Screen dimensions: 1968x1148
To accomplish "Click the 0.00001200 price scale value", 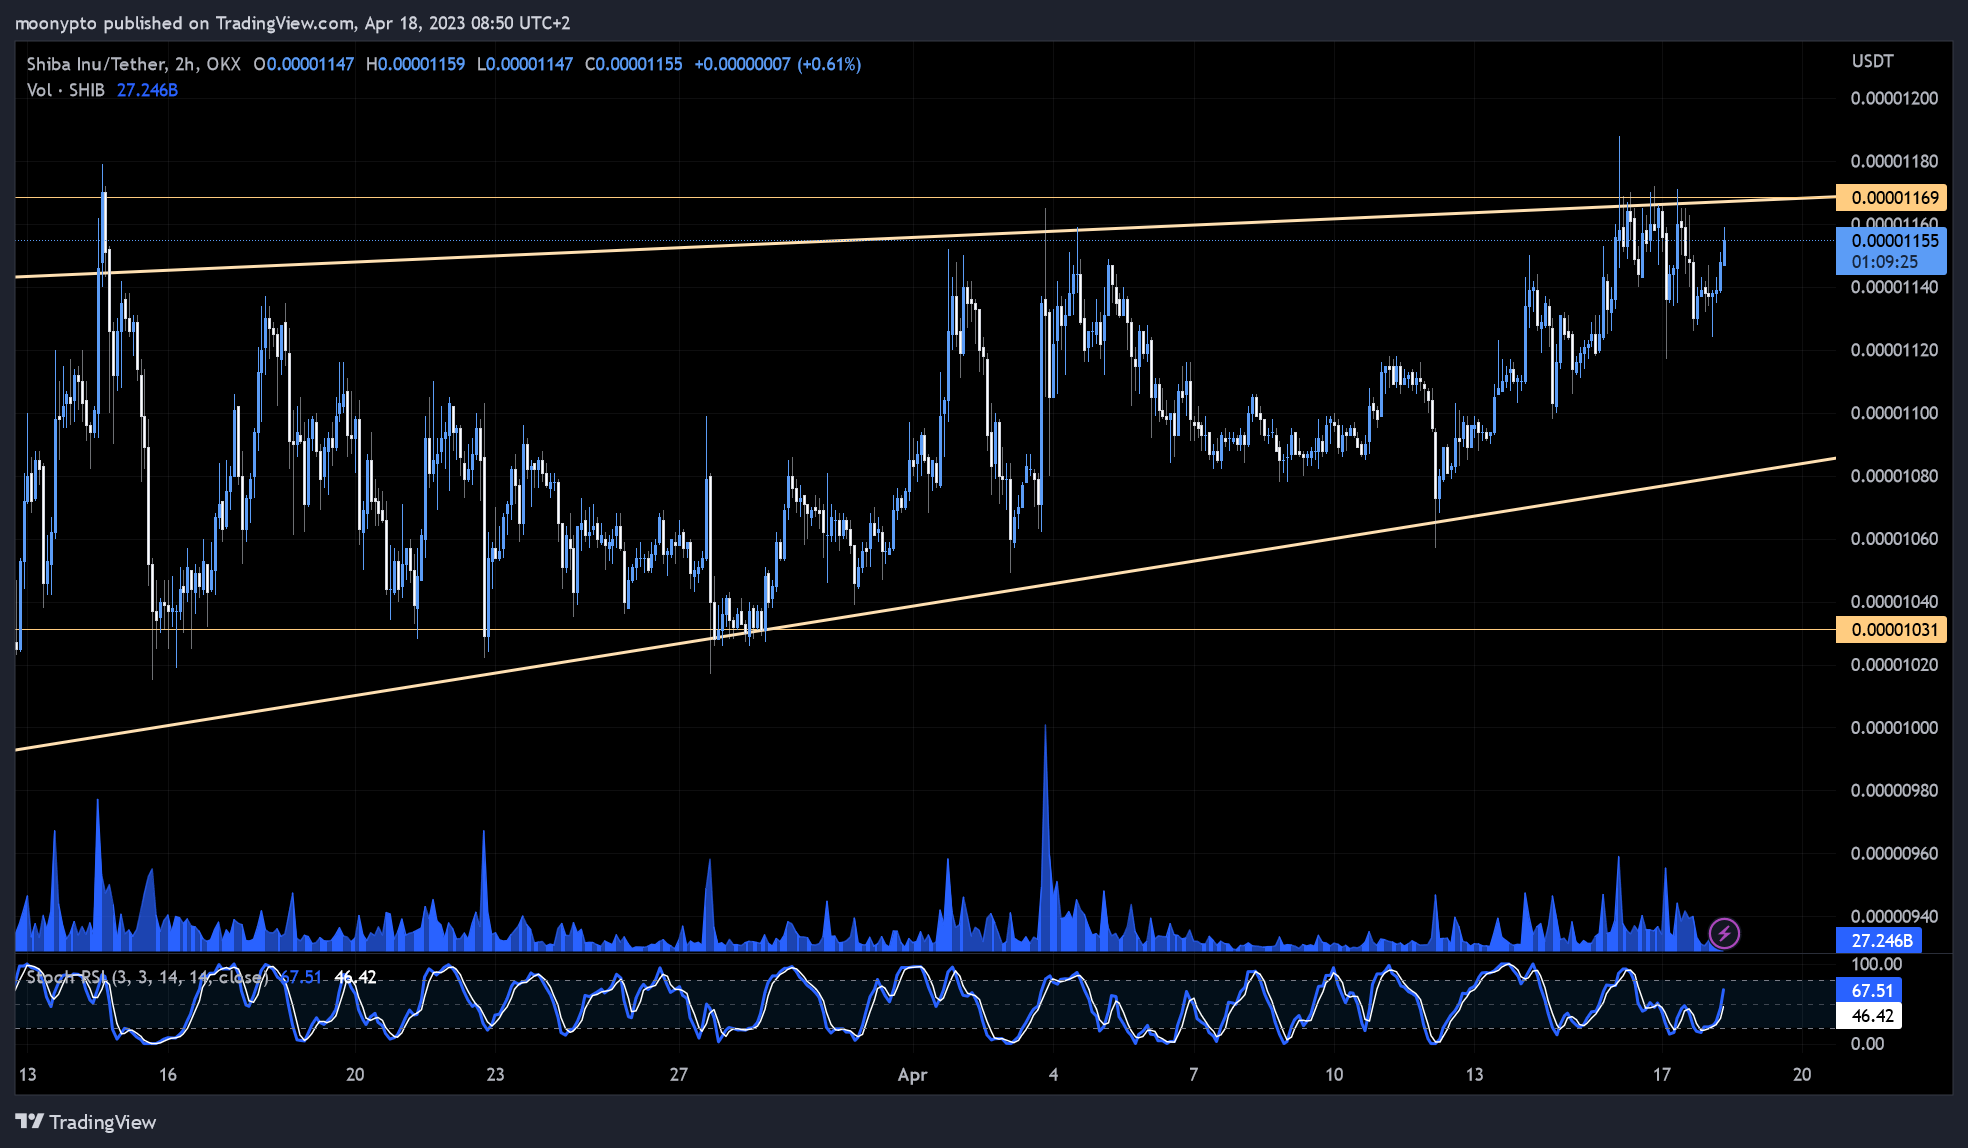I will (1894, 98).
